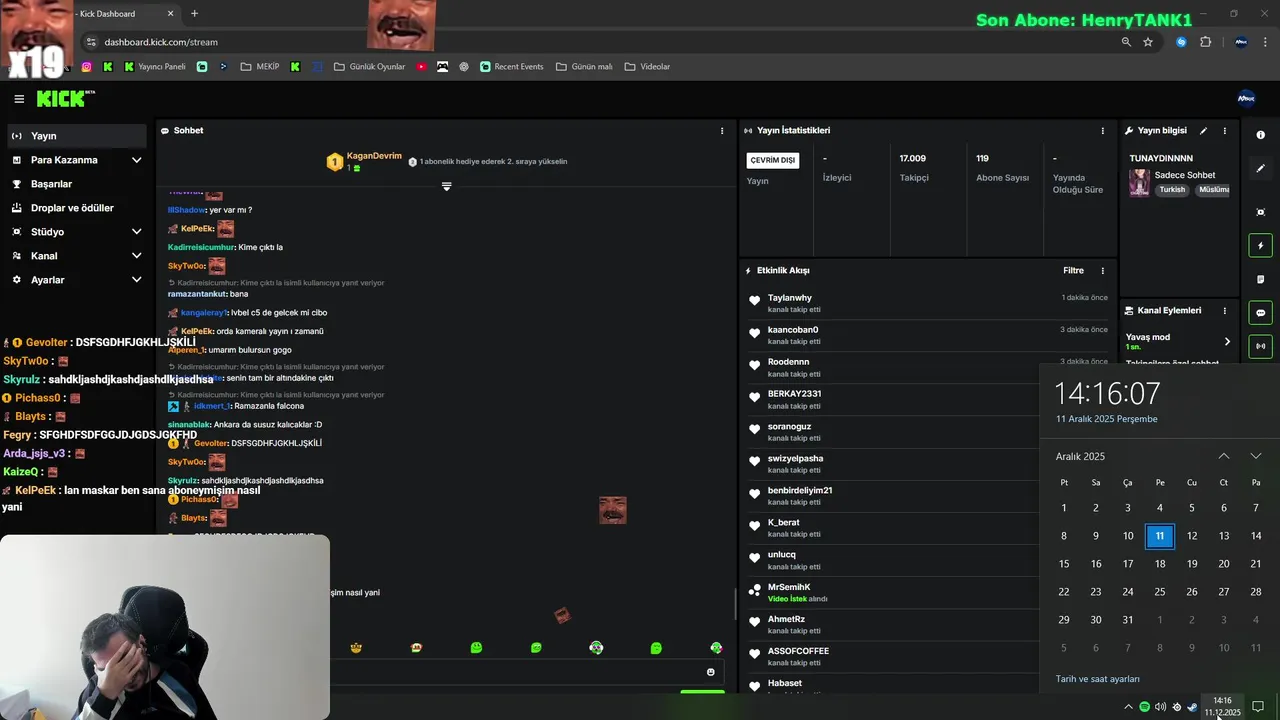Screen dimensions: 1280x720
Task: Open the Videolar bookmark folder
Action: click(647, 67)
